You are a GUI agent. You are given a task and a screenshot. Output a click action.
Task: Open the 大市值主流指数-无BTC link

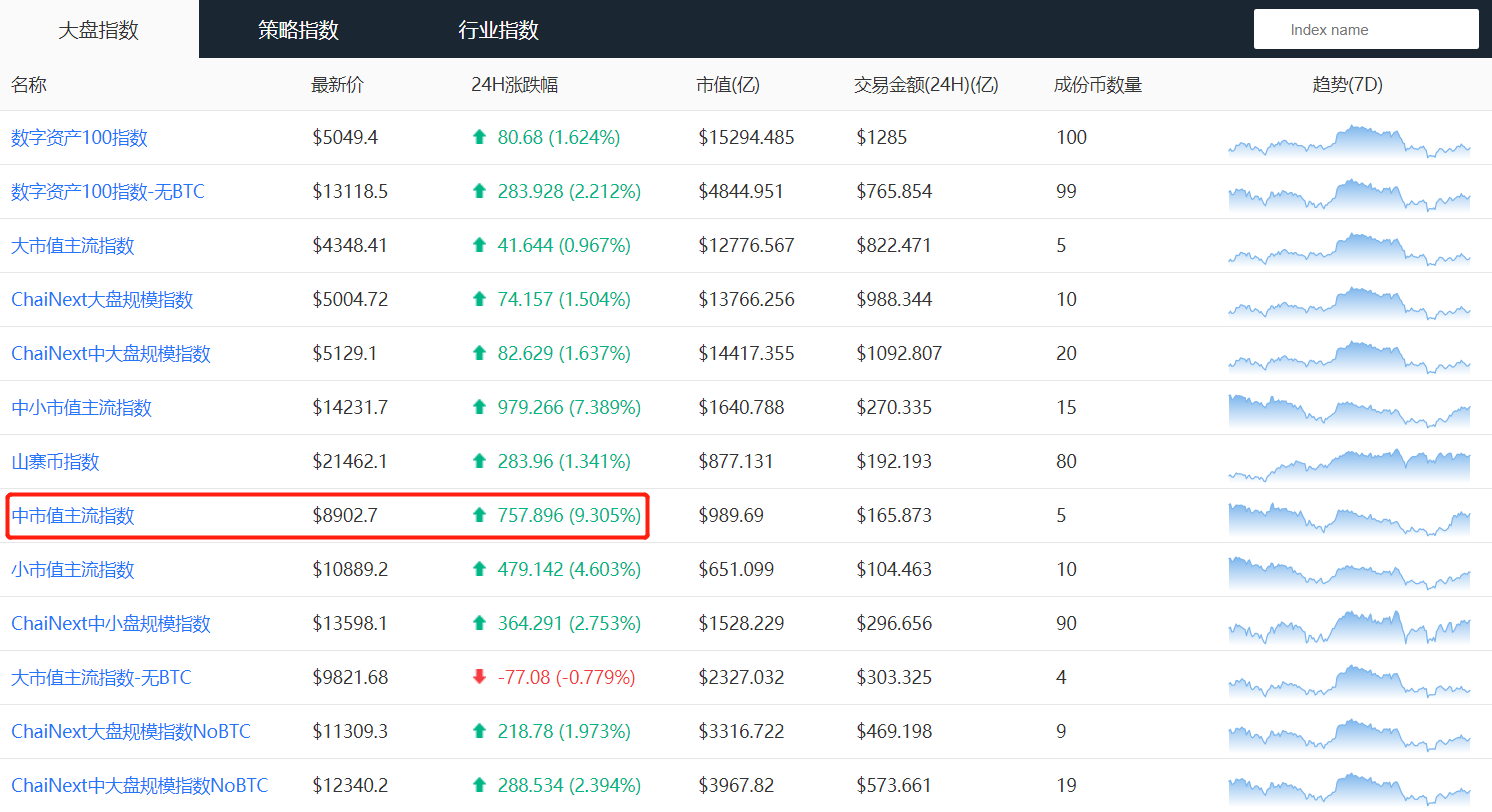pos(101,678)
